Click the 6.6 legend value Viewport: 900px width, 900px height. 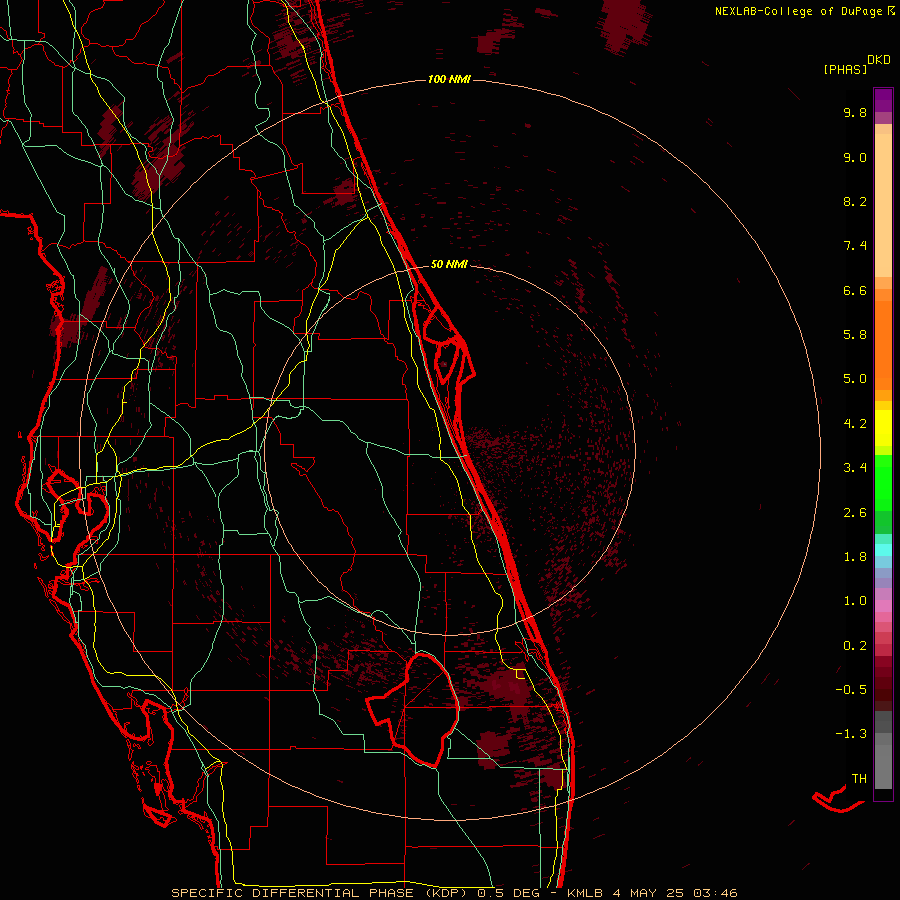click(855, 290)
